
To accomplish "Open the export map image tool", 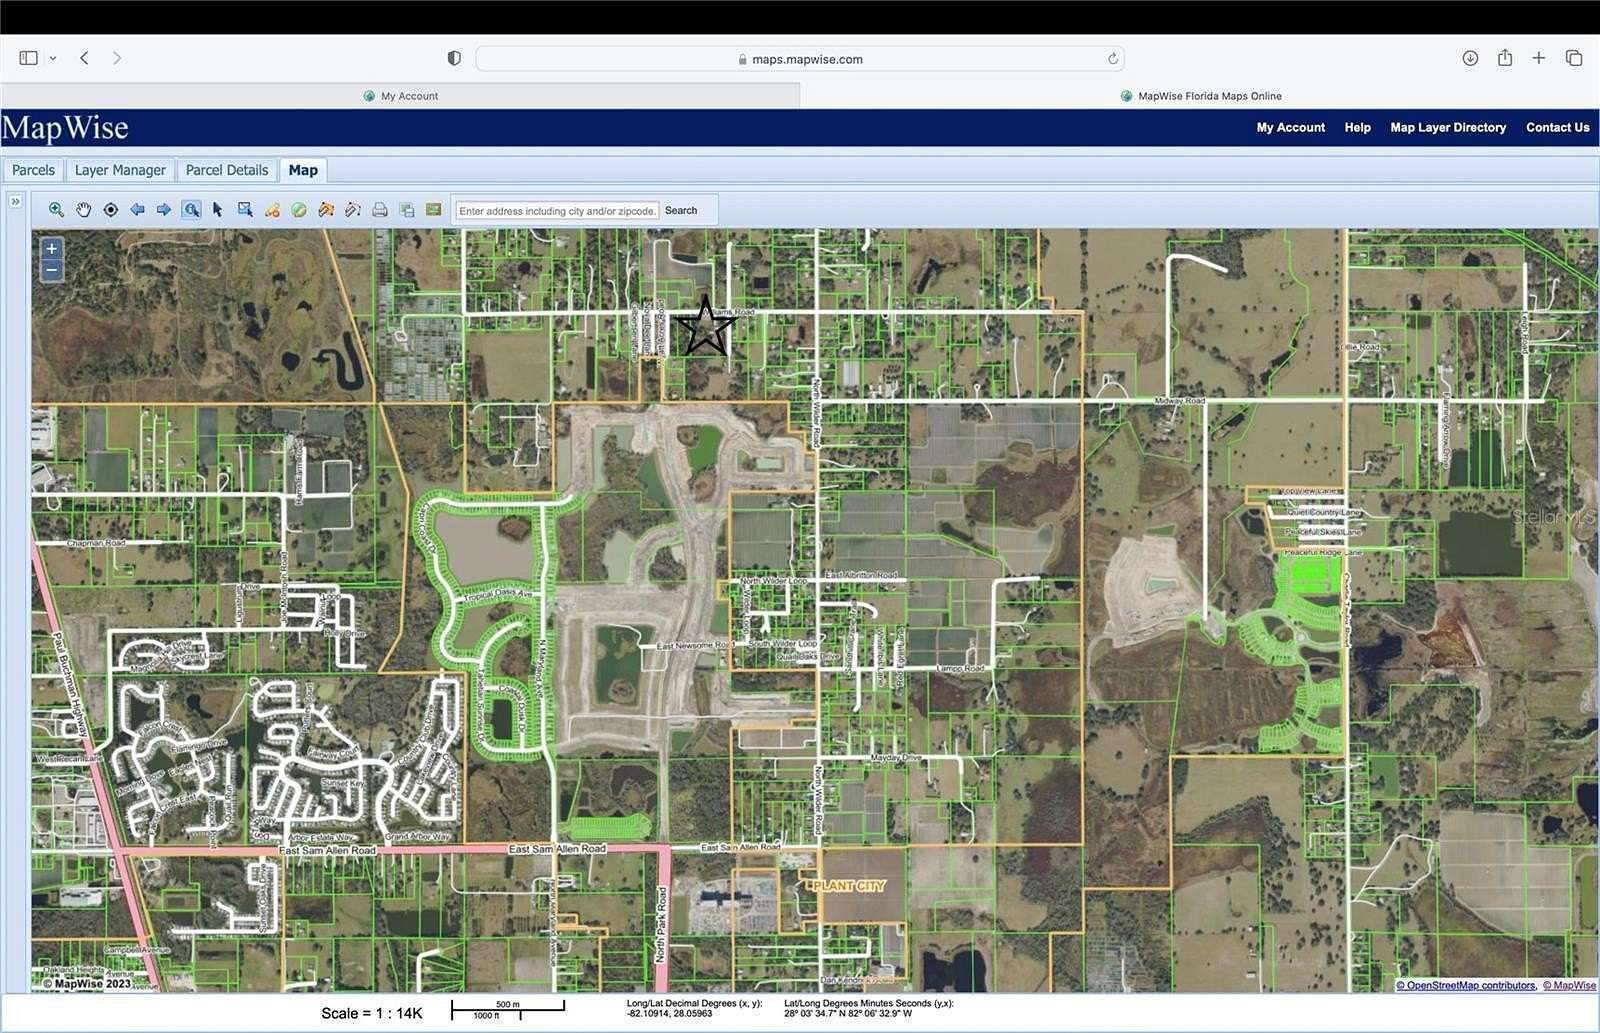I will [406, 210].
